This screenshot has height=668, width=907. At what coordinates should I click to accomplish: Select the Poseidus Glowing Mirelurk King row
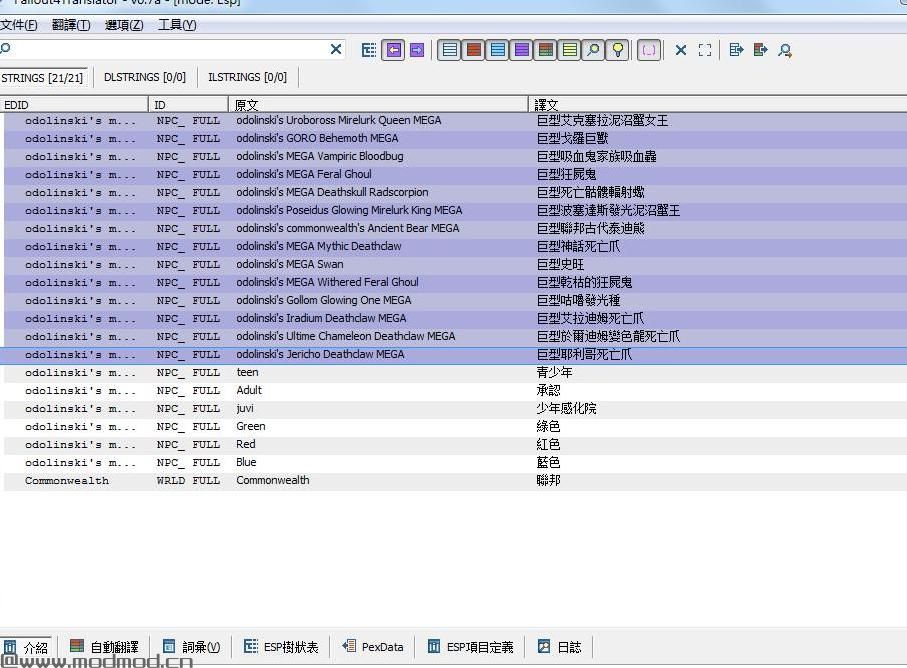coord(455,210)
